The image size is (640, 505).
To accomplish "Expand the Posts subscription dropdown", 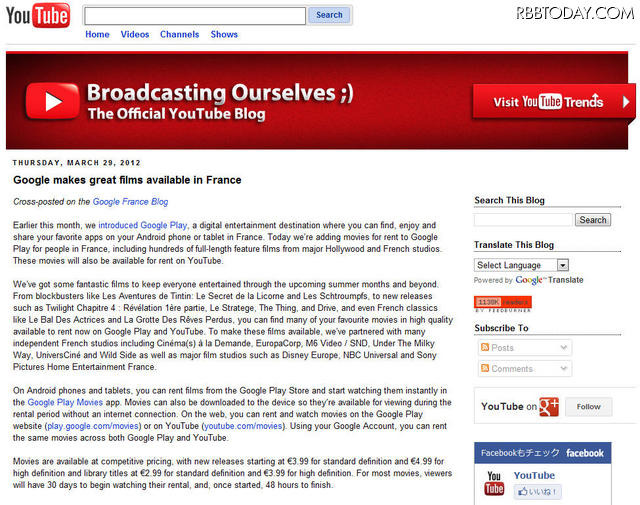I will [x=564, y=348].
